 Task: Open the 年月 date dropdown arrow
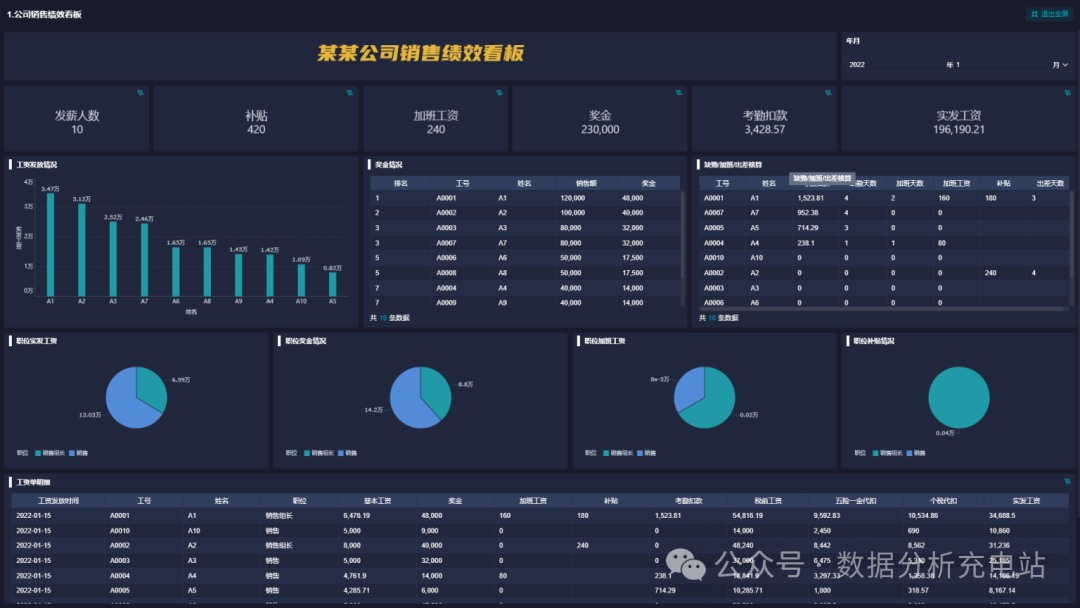pyautogui.click(x=1066, y=65)
